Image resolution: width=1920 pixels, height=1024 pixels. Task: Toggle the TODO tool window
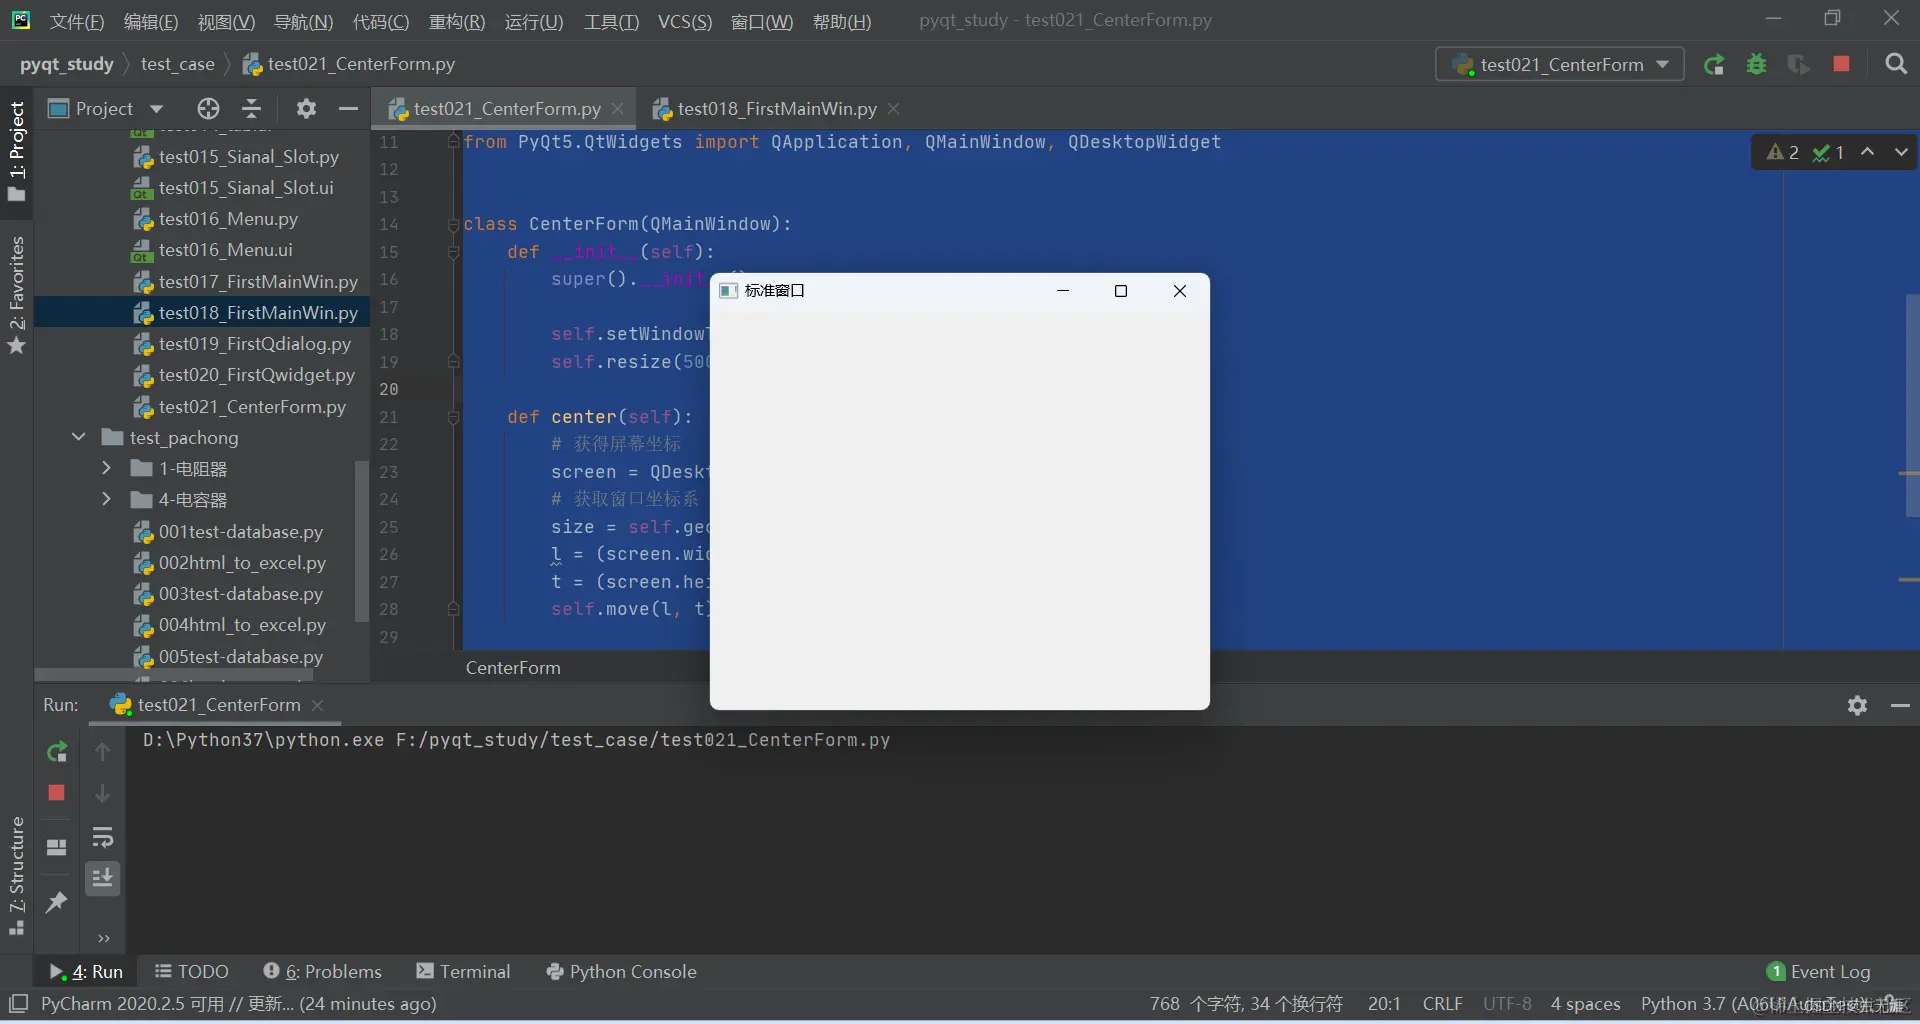tap(192, 972)
